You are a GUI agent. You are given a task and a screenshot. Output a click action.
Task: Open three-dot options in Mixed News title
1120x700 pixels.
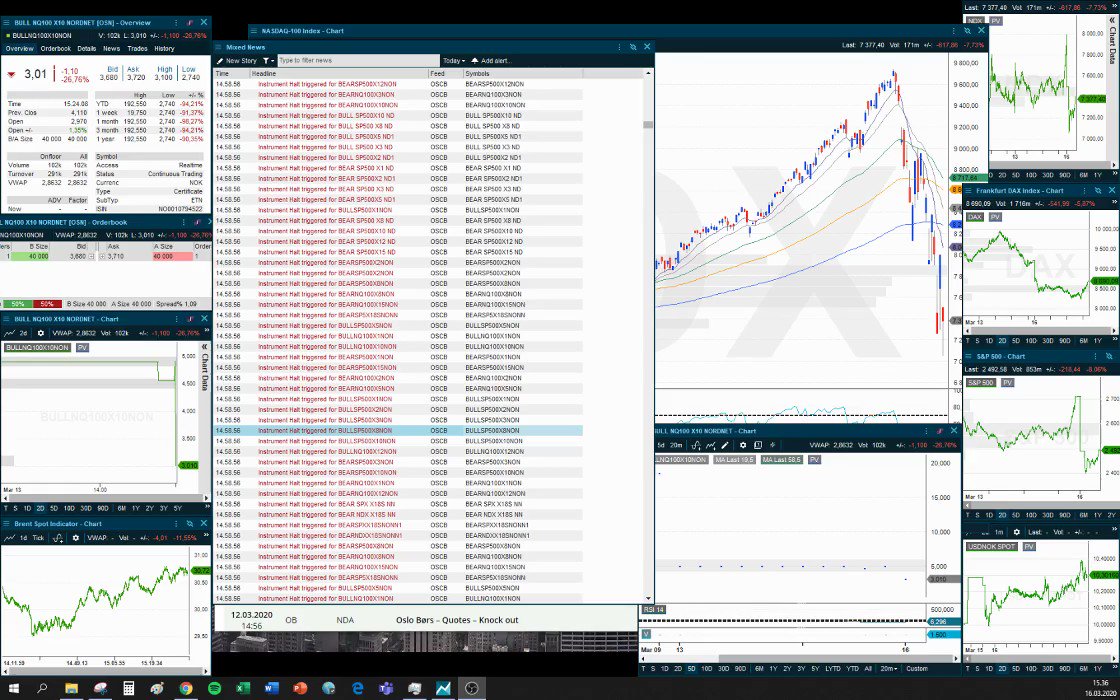pyautogui.click(x=619, y=46)
